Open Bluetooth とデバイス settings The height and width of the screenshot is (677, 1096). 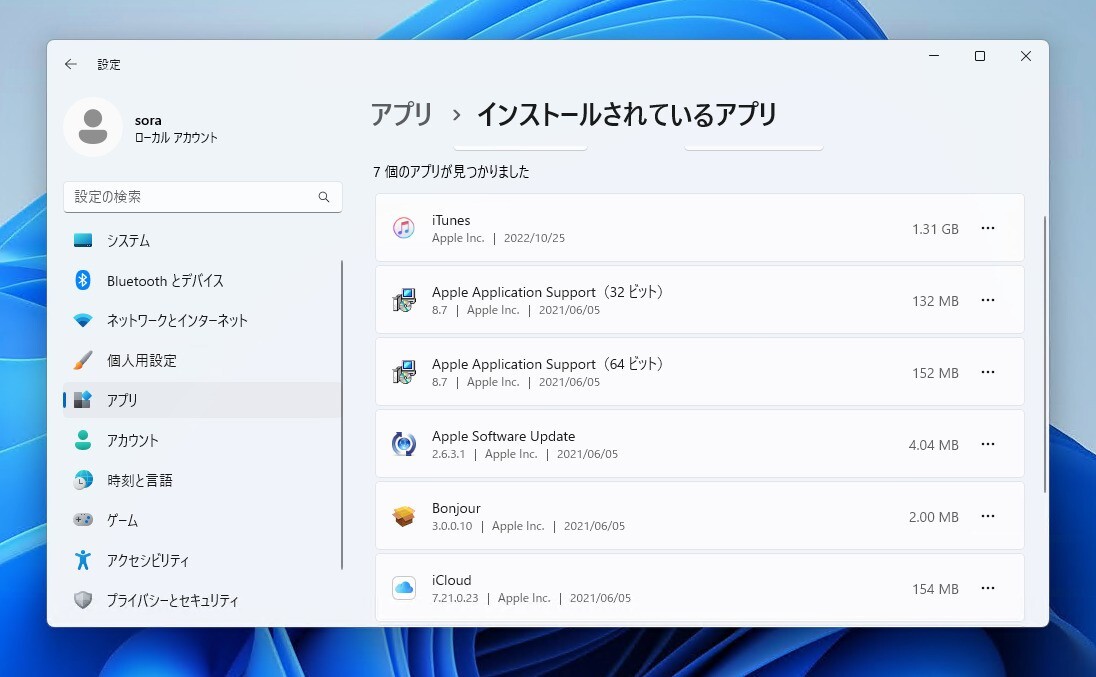(x=202, y=281)
